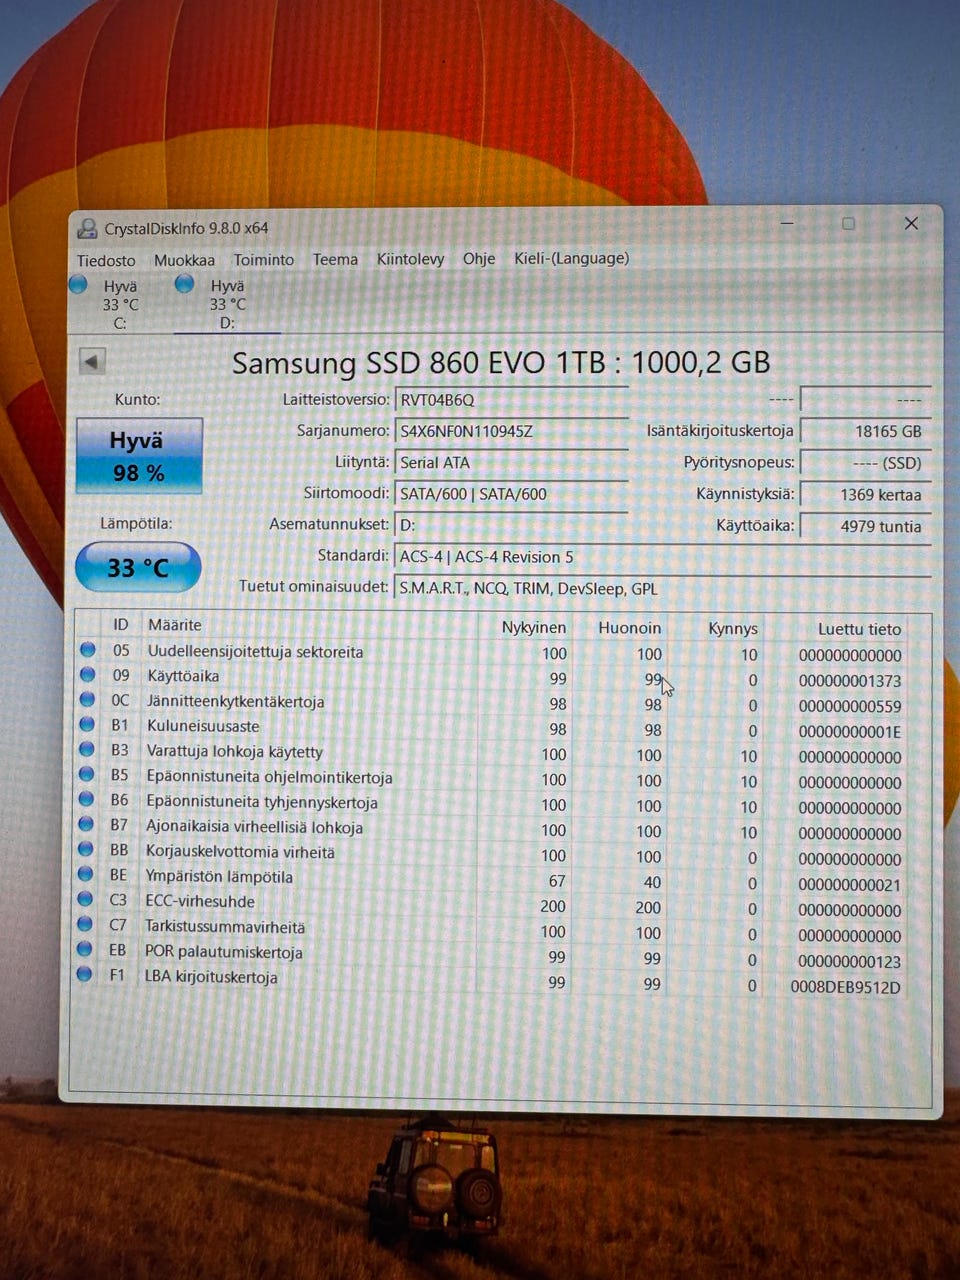Viewport: 960px width, 1280px height.
Task: Click the Isäntäkirjoituskertoja value 18165 GB
Action: click(866, 431)
